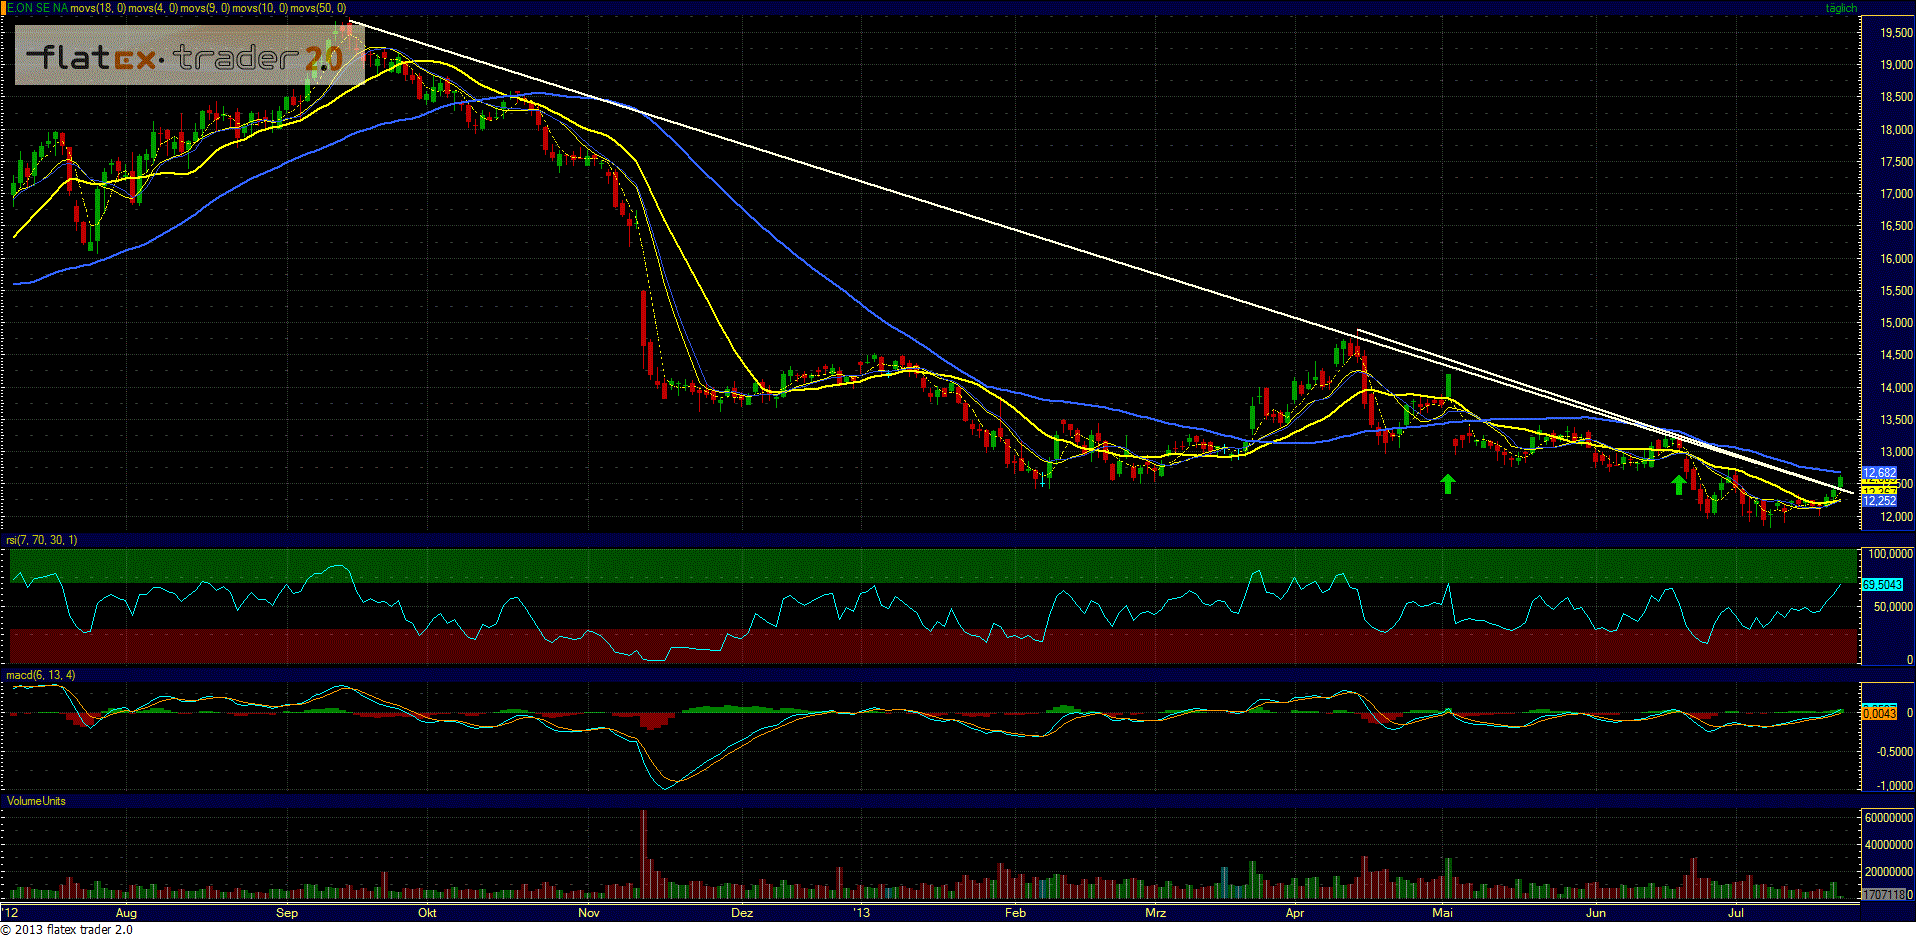
Task: Click the 13,500 price axis value
Action: [1896, 420]
